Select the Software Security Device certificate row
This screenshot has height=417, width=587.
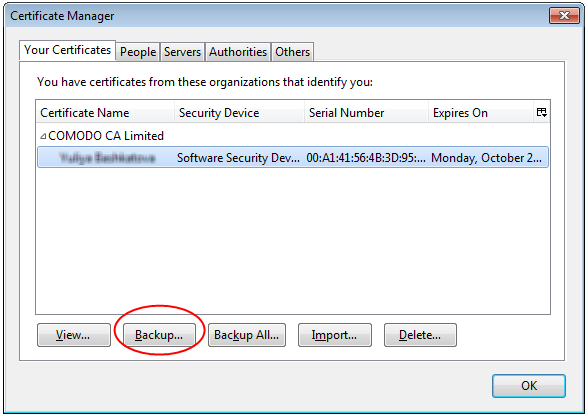pos(293,157)
